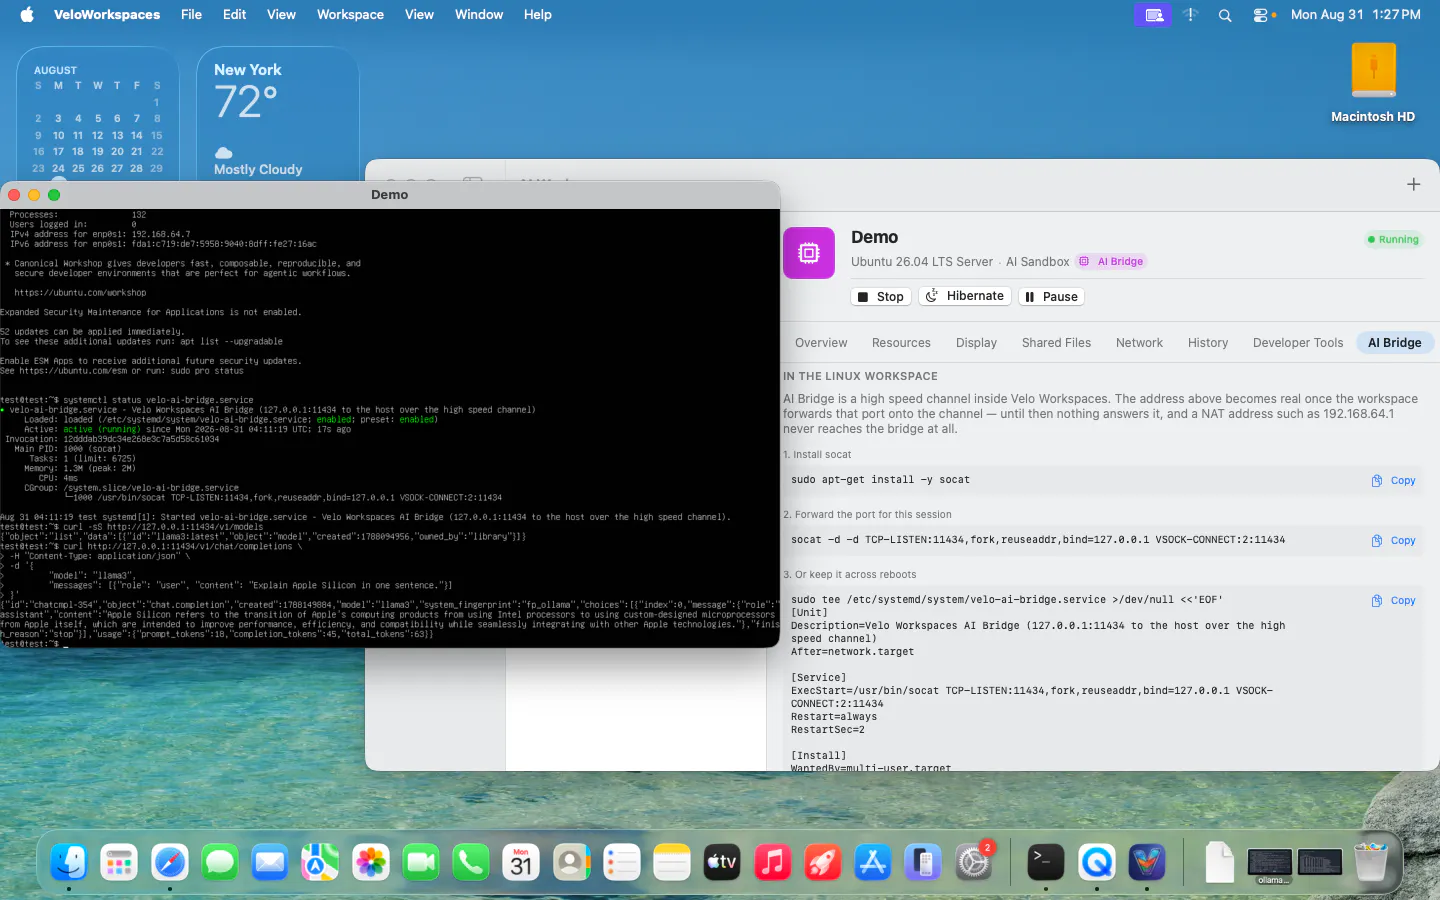Hibernate the Demo workspace
The height and width of the screenshot is (900, 1440).
[x=965, y=296]
